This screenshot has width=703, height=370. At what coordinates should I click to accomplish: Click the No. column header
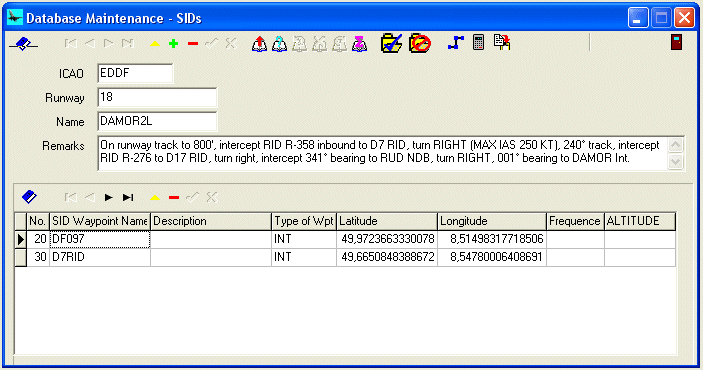(x=38, y=221)
